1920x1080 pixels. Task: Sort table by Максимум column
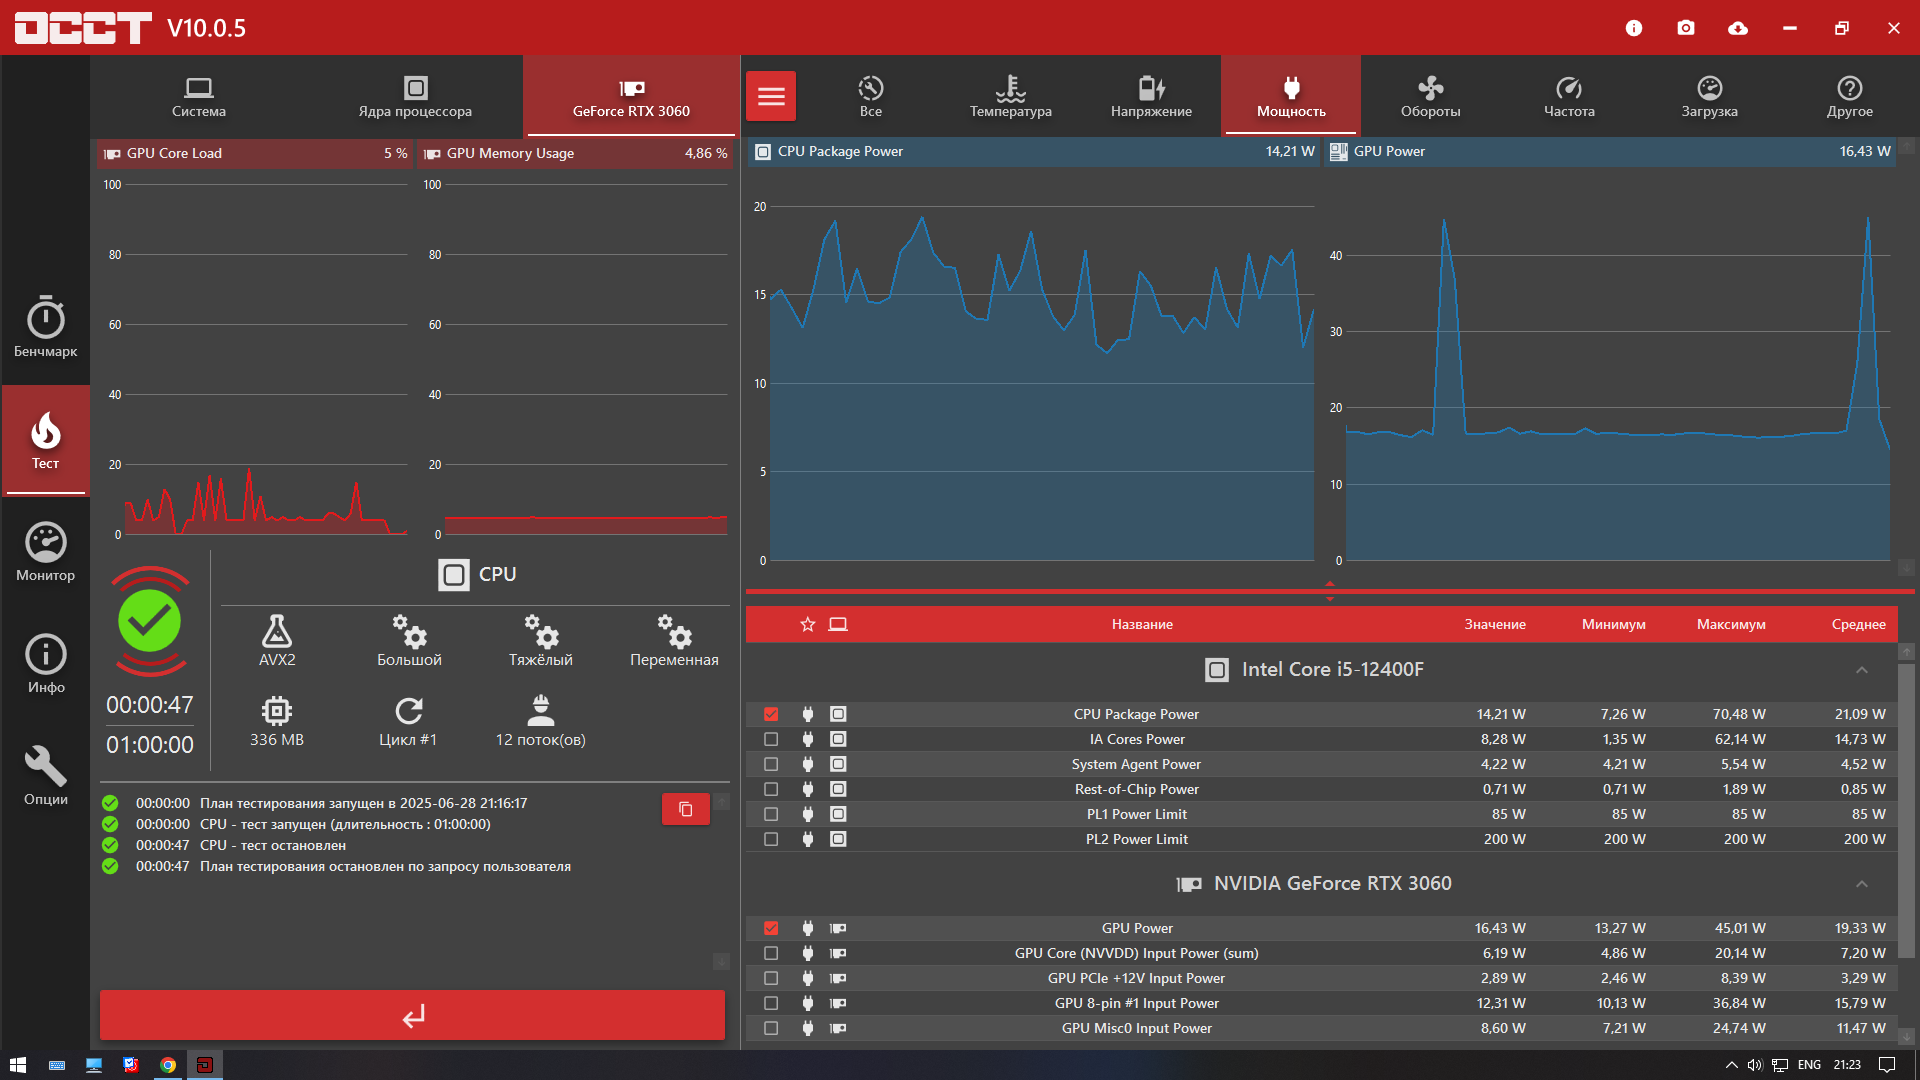pos(1731,624)
